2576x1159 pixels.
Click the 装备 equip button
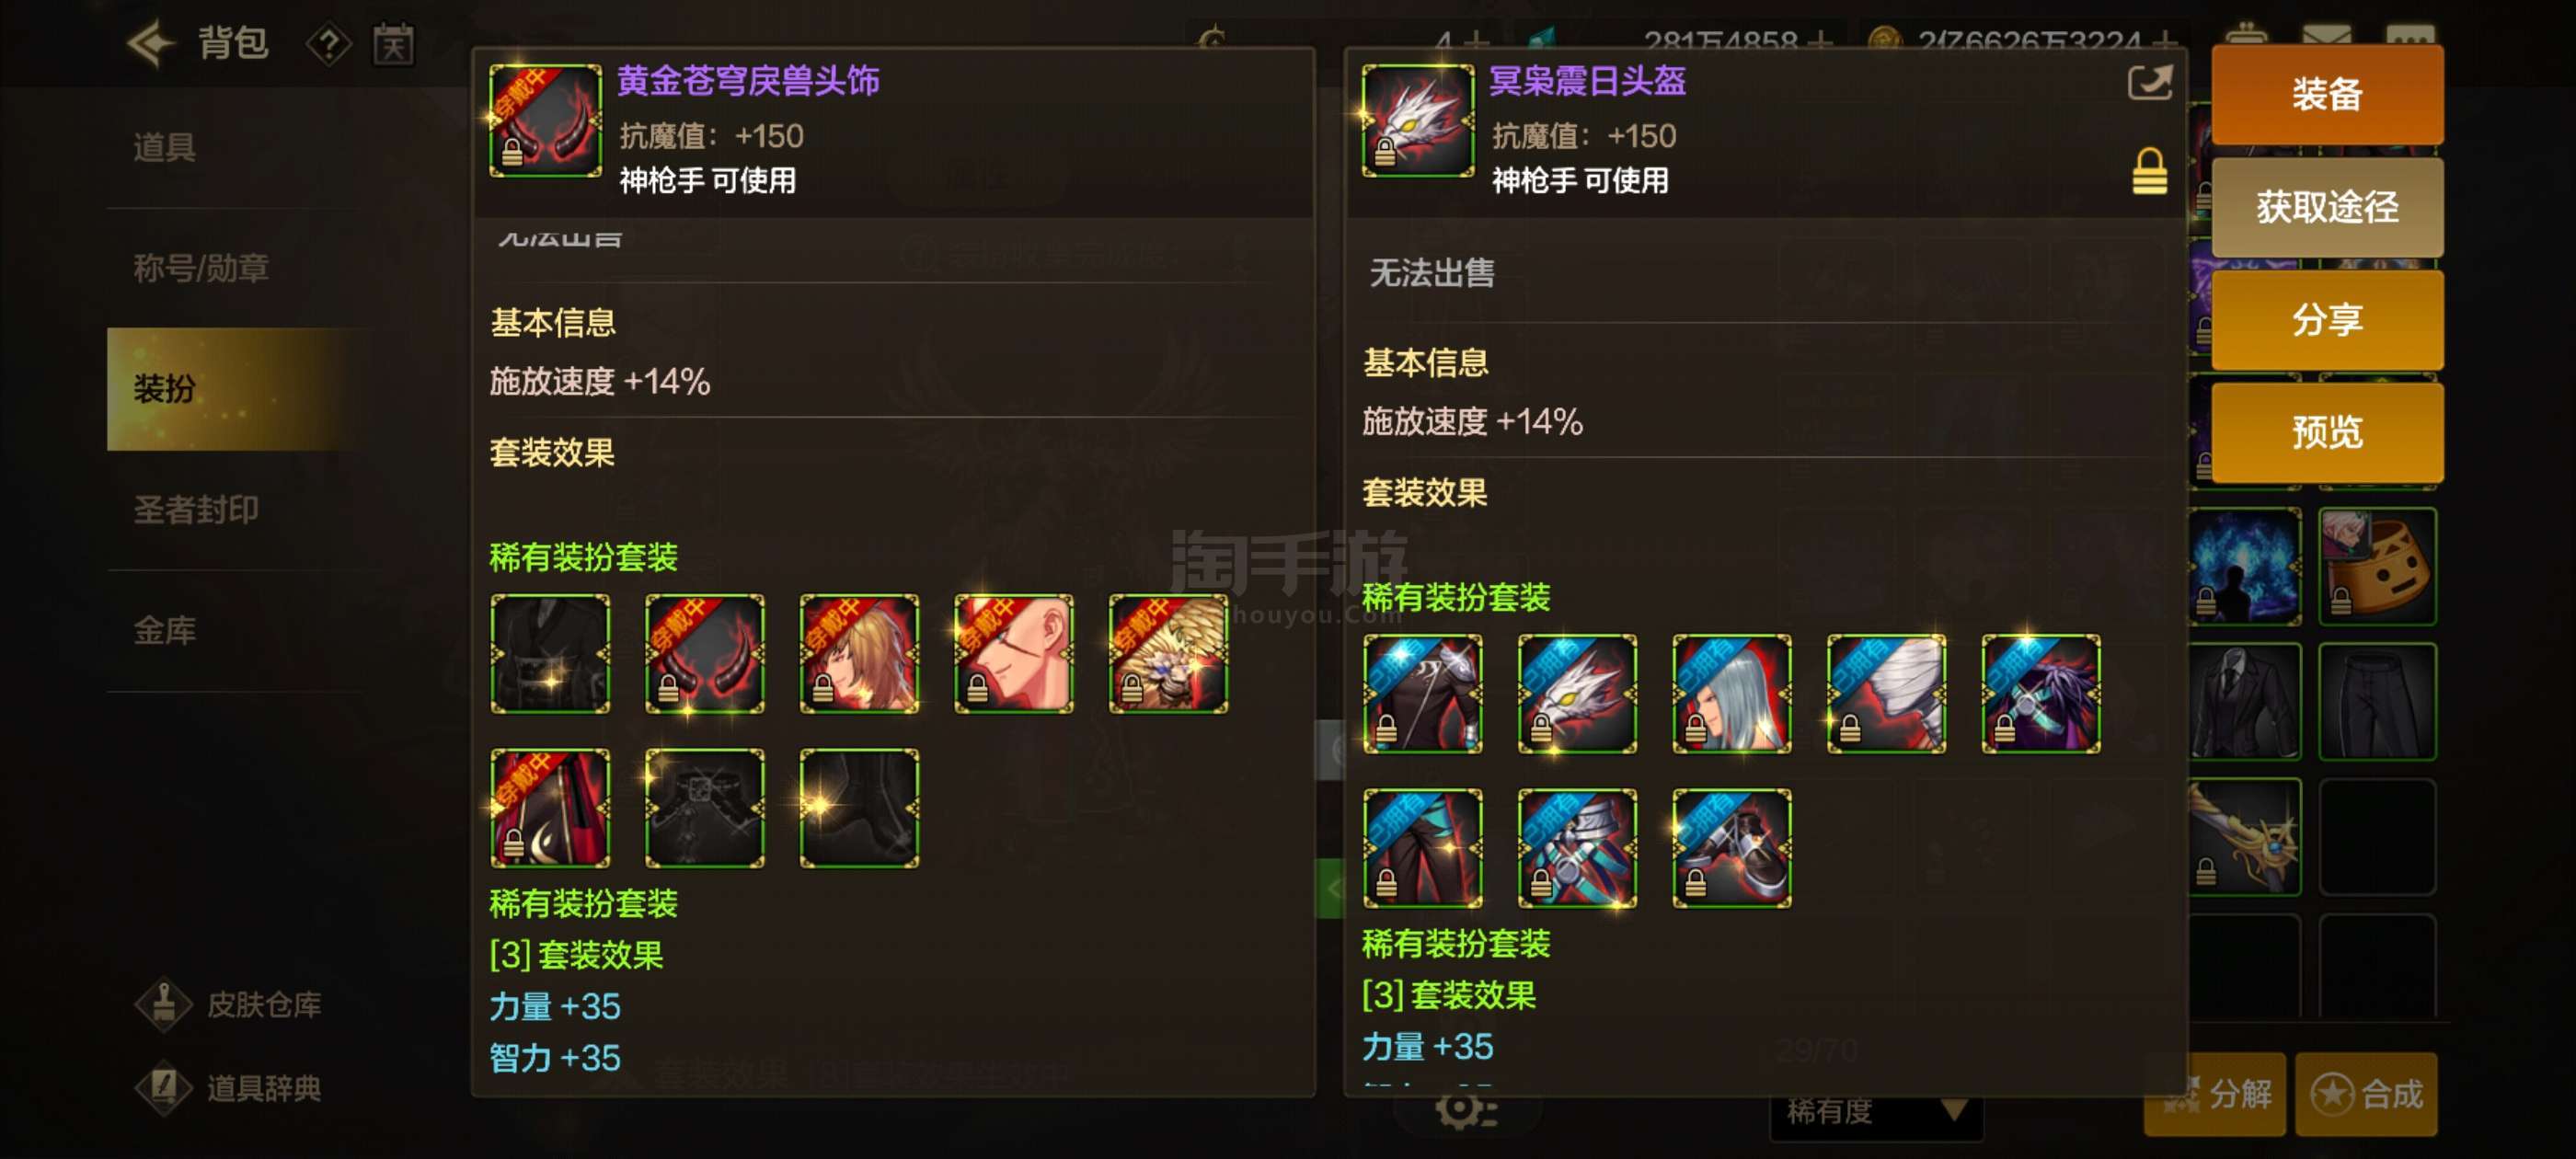coord(2327,95)
